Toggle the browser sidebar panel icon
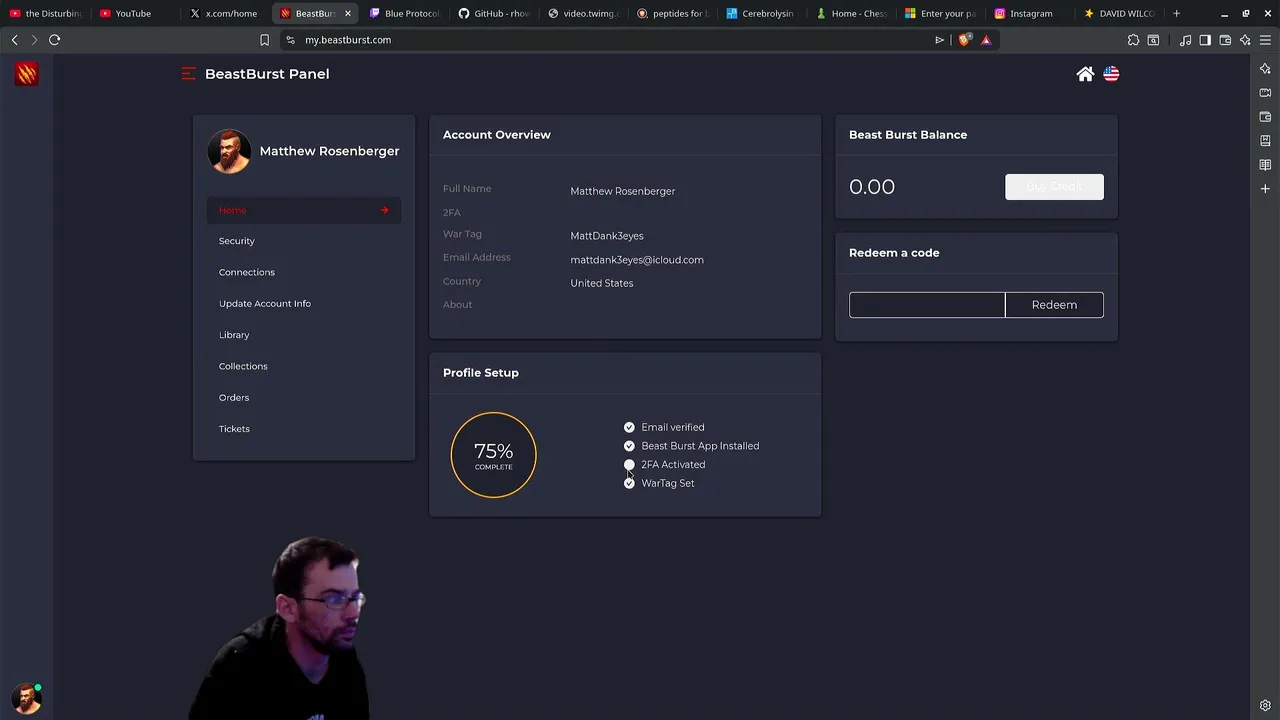Image resolution: width=1280 pixels, height=720 pixels. click(x=1205, y=40)
